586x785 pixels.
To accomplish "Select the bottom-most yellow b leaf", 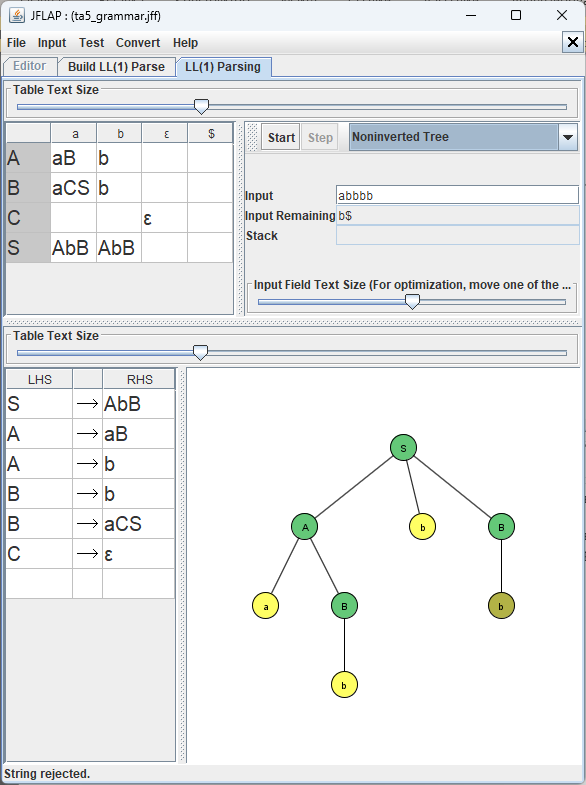I will 344,685.
